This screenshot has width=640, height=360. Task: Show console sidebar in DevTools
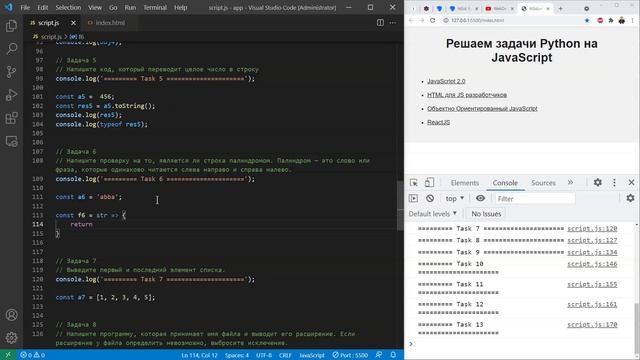coord(413,198)
